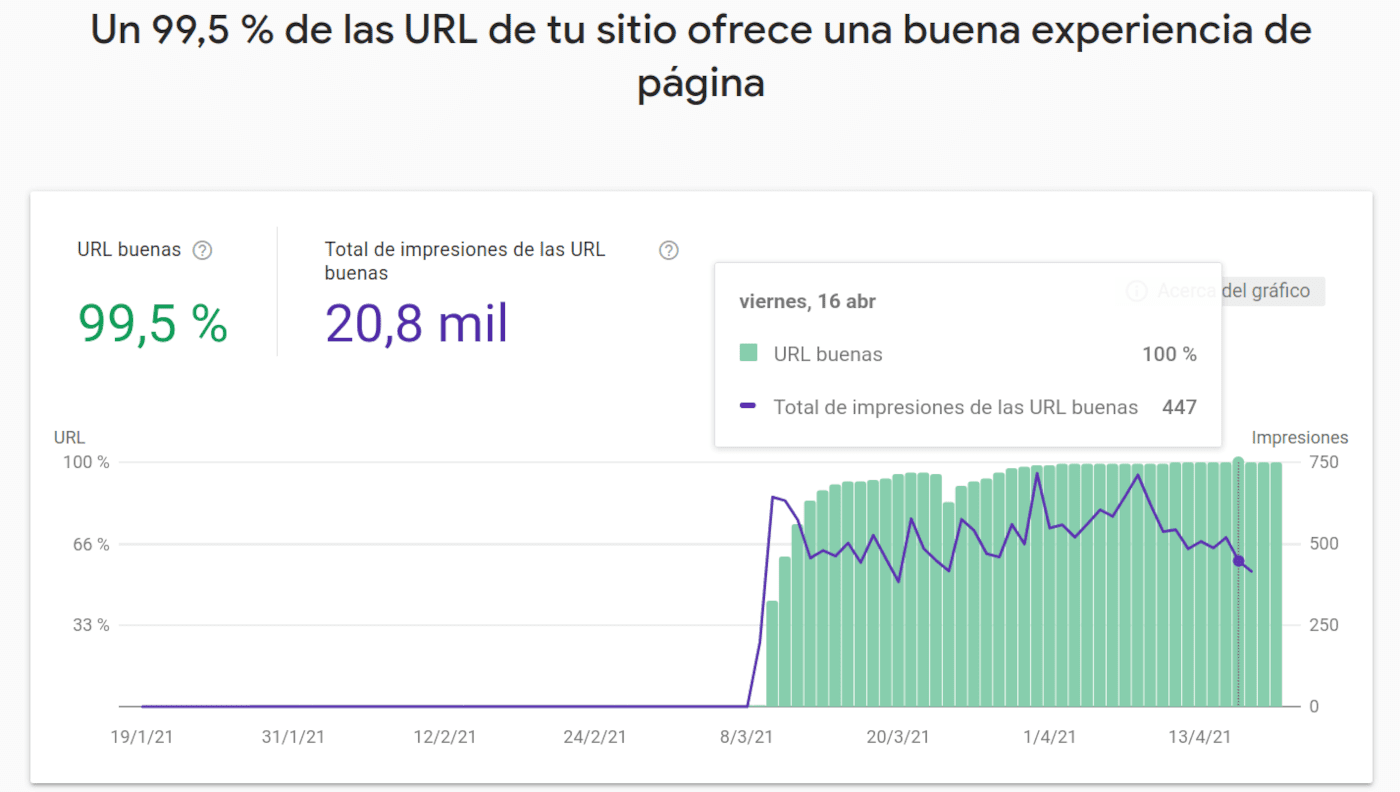
Task: Click the Total de impresiones de las URL buenas heading
Action: click(465, 260)
